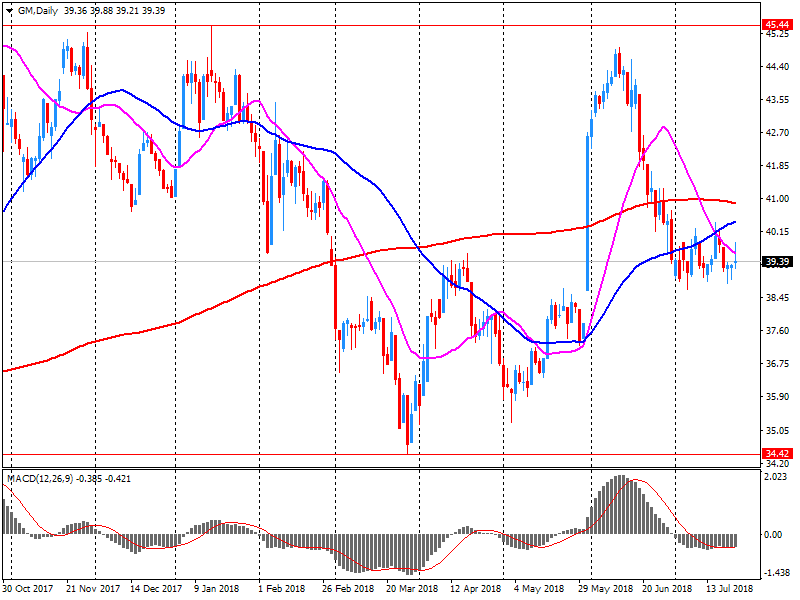Click the 20 Jun 2018 date label

tap(667, 588)
